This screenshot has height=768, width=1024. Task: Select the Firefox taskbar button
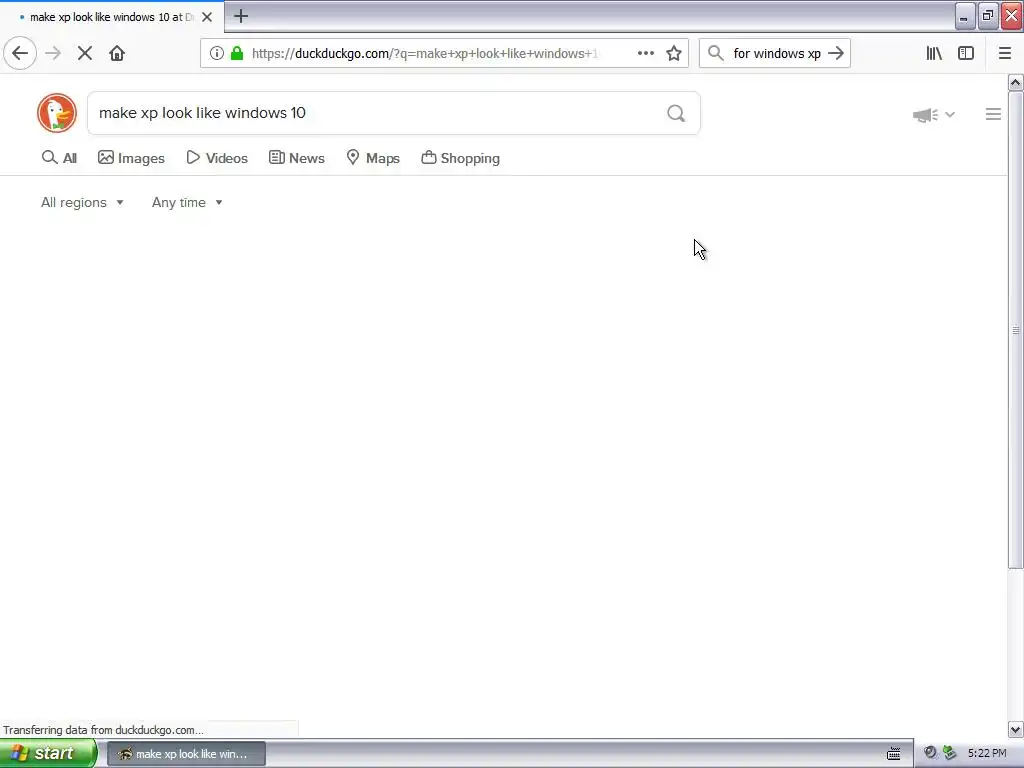click(x=186, y=754)
